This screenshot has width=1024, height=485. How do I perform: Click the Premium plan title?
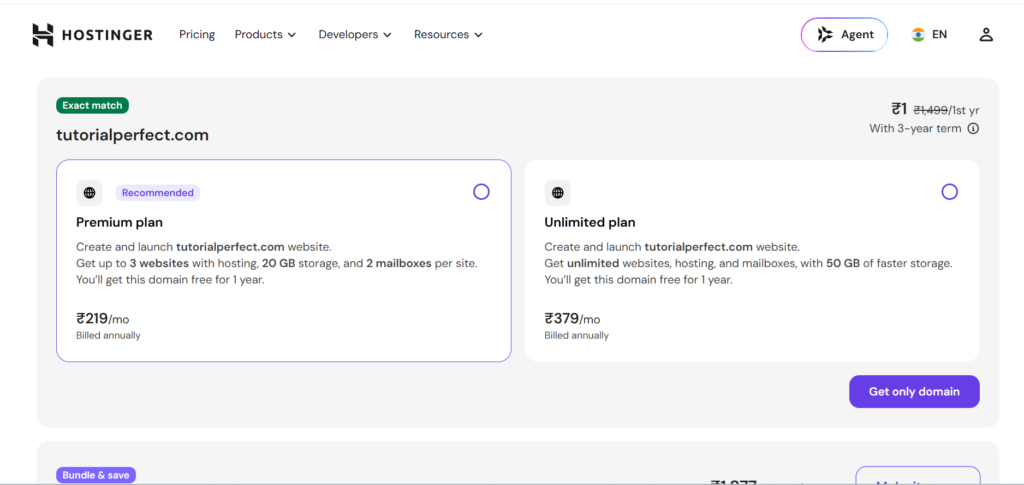pos(120,223)
